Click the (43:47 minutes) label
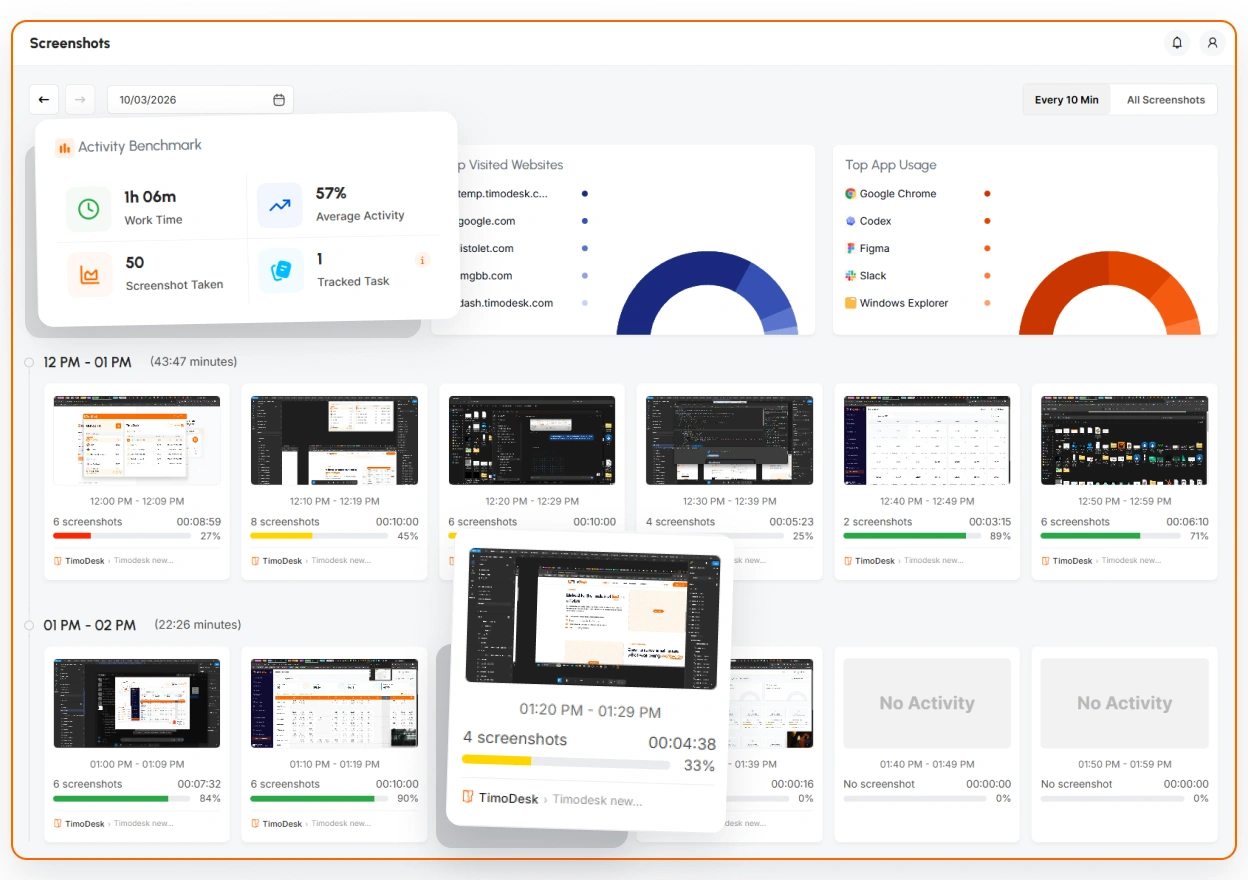 [194, 362]
